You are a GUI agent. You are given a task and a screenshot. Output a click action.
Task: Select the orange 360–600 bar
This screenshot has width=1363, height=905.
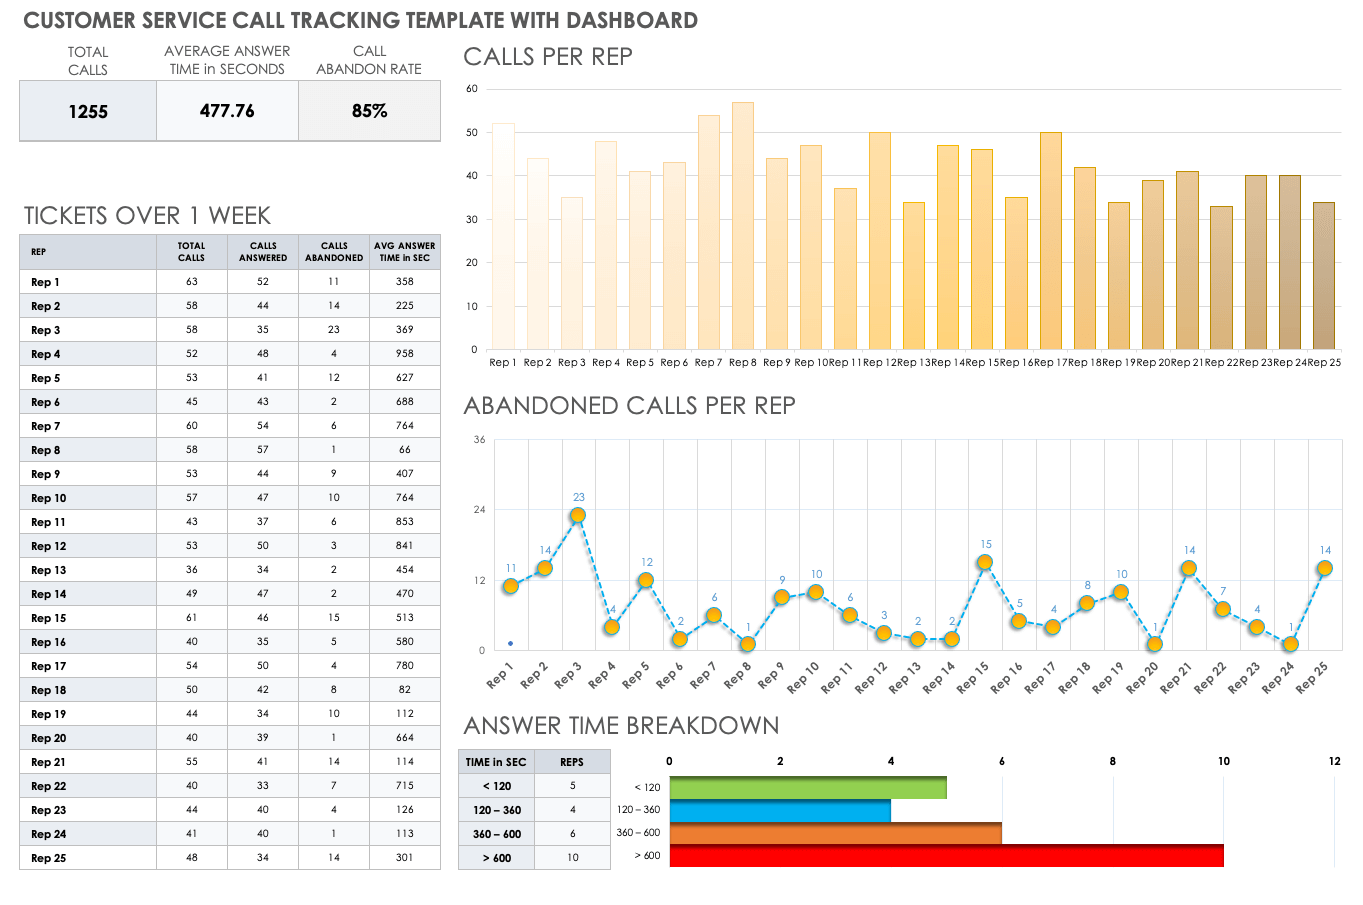point(835,833)
